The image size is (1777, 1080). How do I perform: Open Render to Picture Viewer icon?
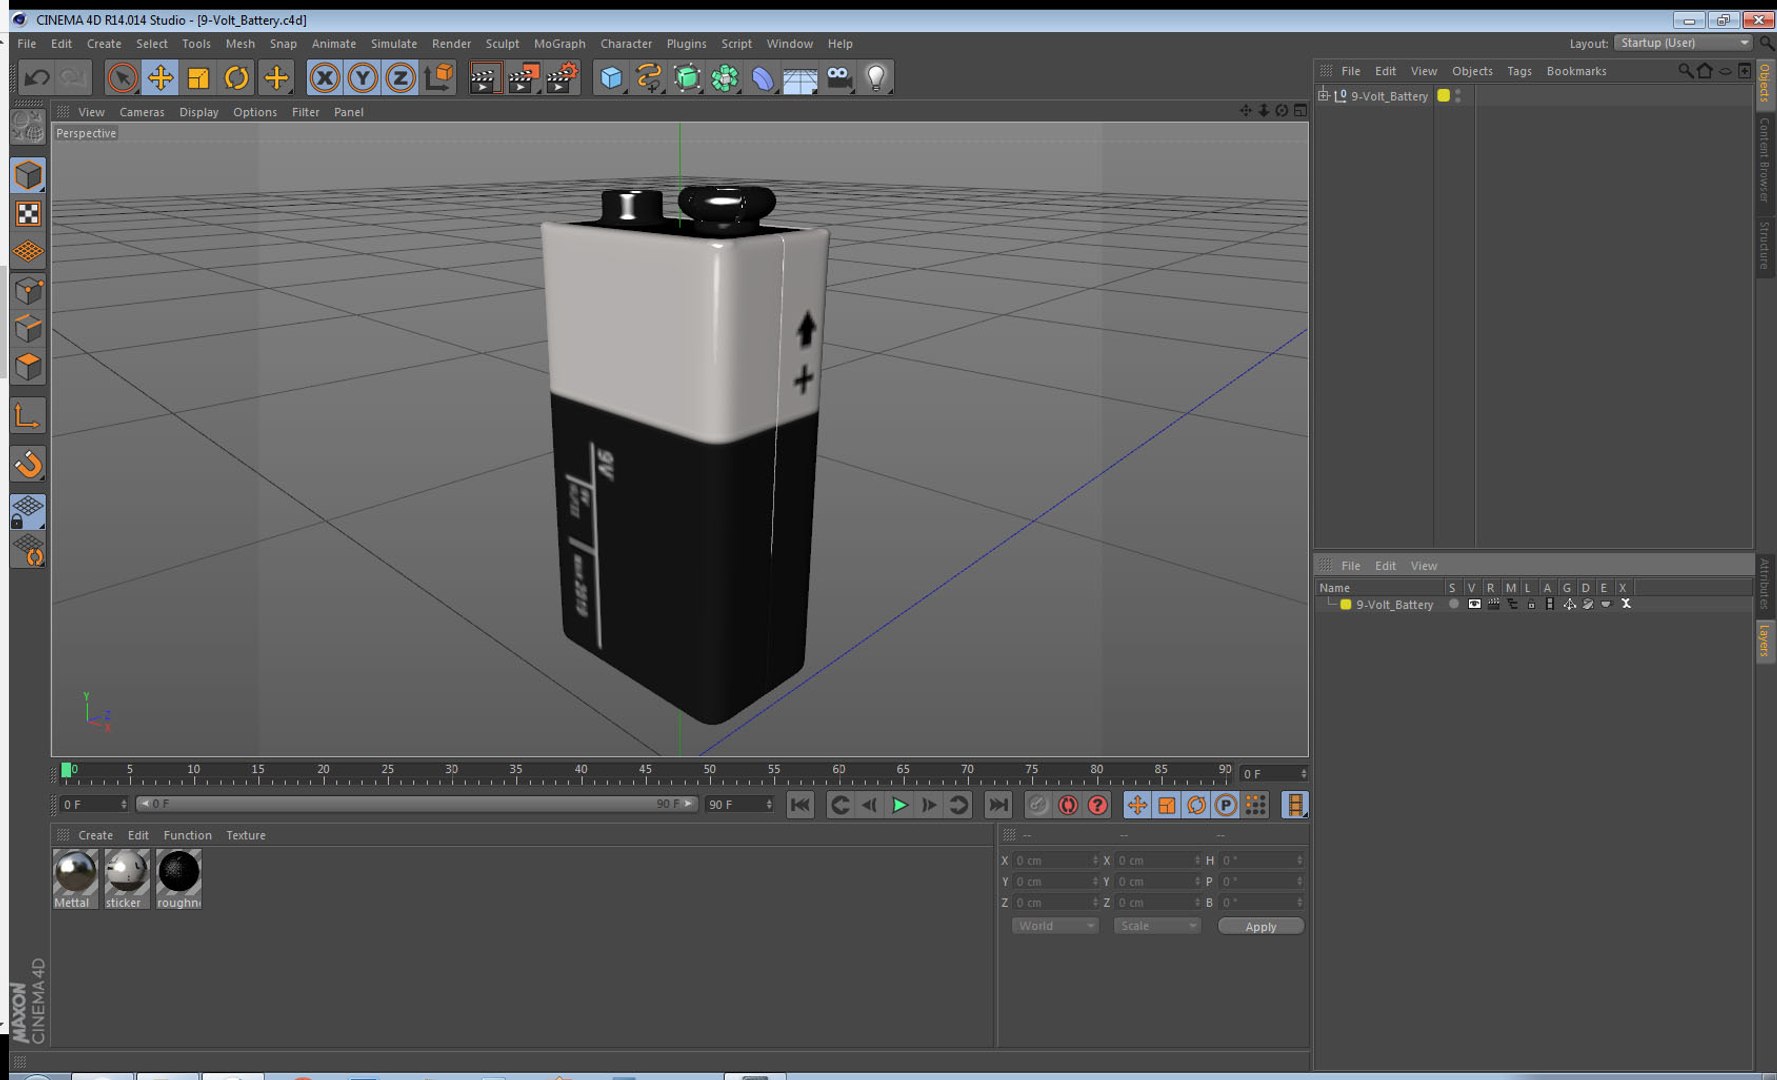523,78
